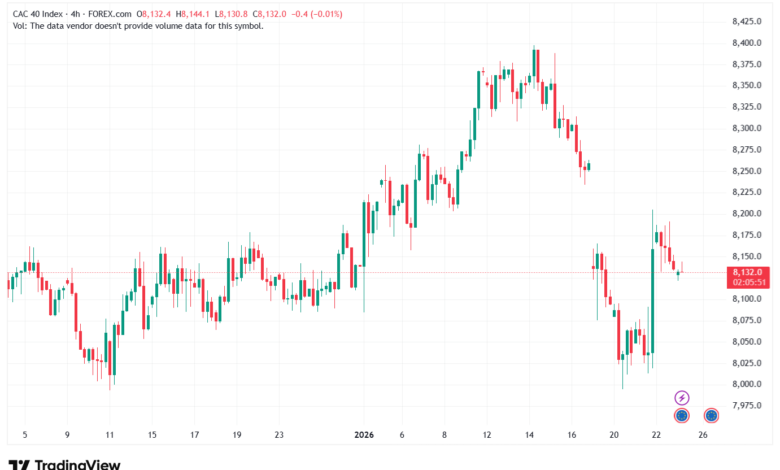Viewport: 780px width, 470px height.
Task: Click the 26 date label on time axis
Action: (703, 436)
